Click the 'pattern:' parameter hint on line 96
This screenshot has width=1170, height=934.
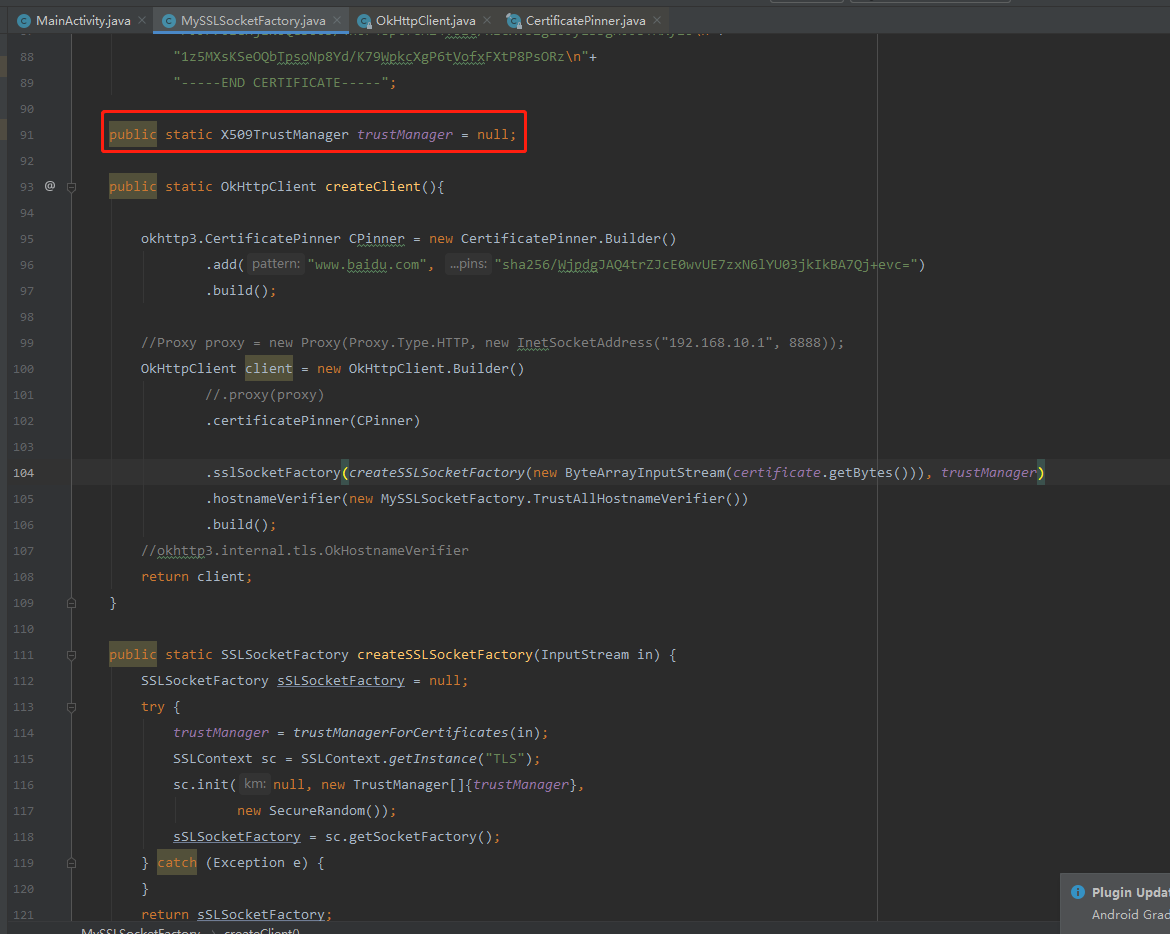pos(275,264)
